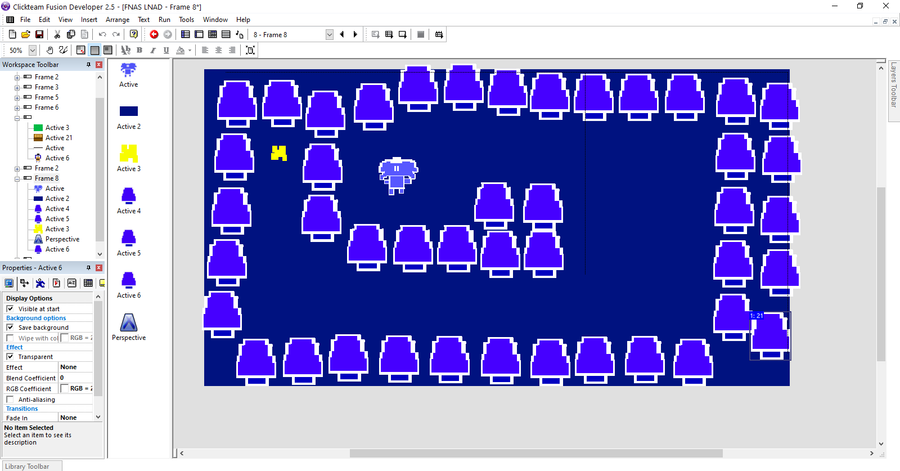Click the Copy icon in toolbar
This screenshot has width=900, height=471.
(71, 34)
